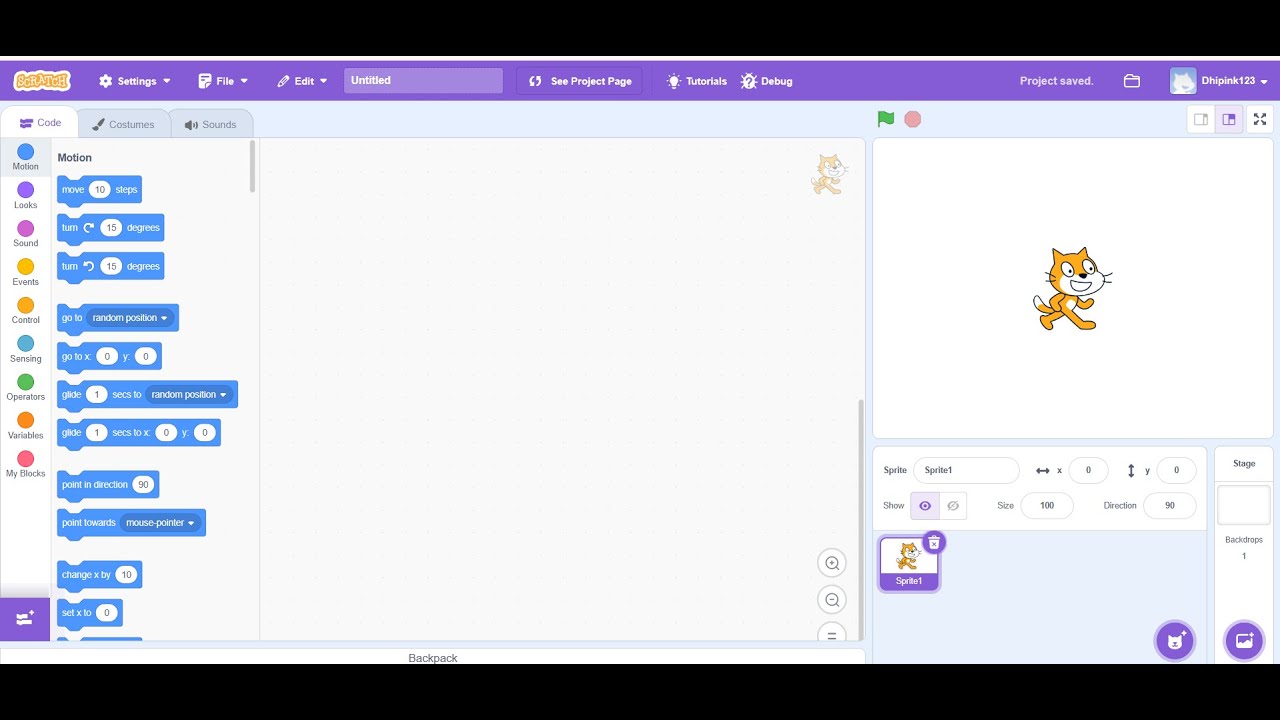Click the turn clockwise 15 degrees block

point(110,228)
